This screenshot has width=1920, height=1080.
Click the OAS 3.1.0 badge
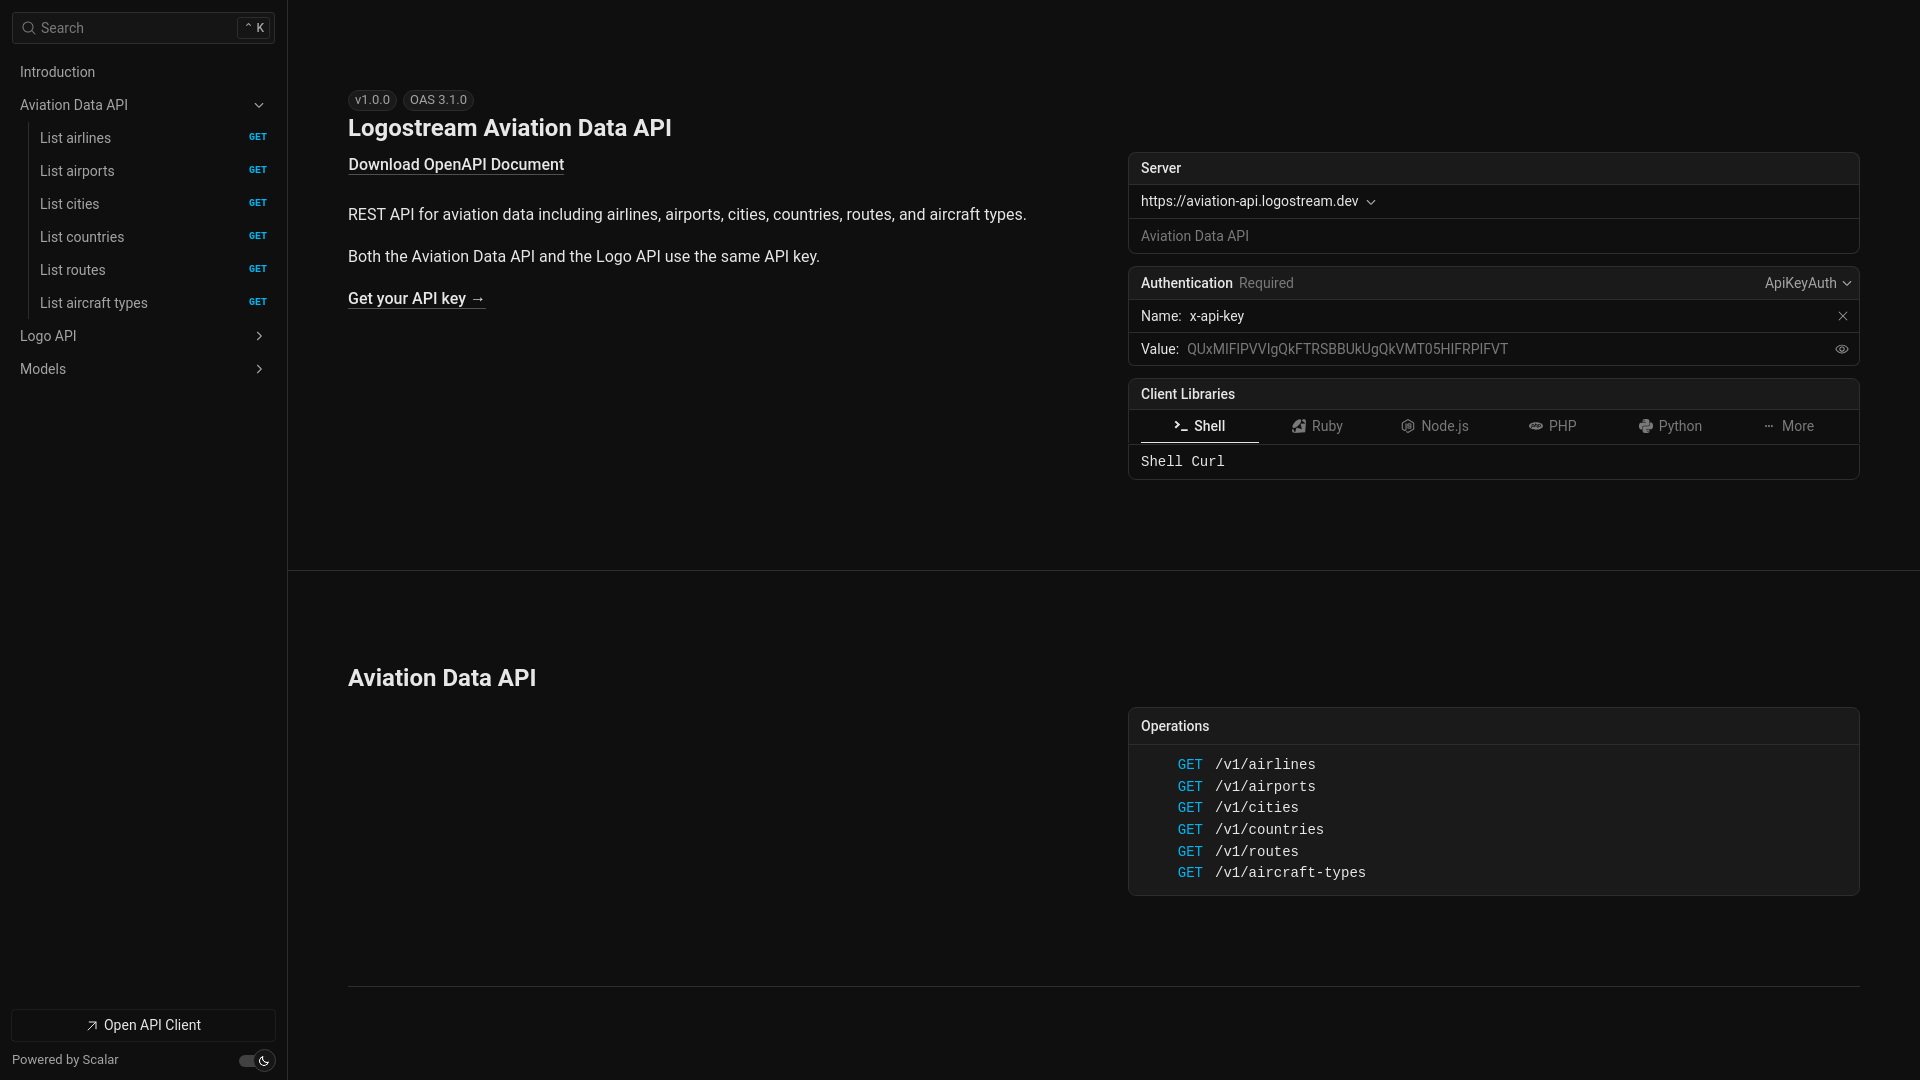[438, 100]
